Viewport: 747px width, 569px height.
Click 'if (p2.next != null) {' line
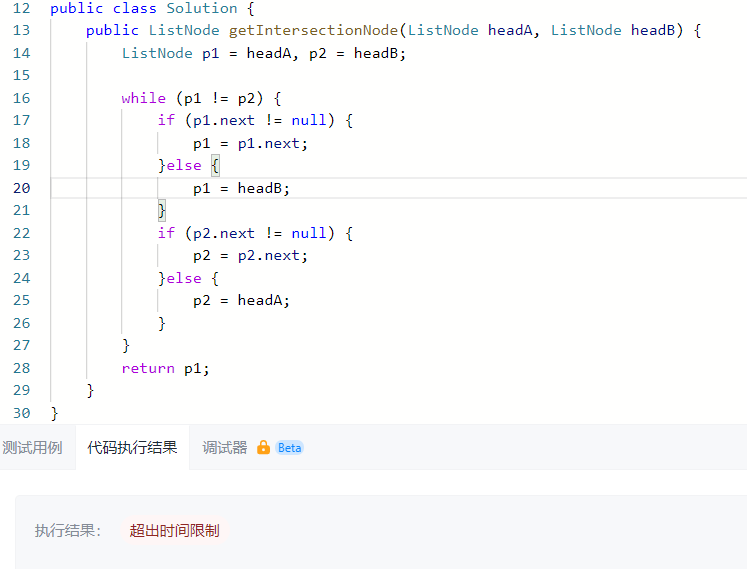255,233
